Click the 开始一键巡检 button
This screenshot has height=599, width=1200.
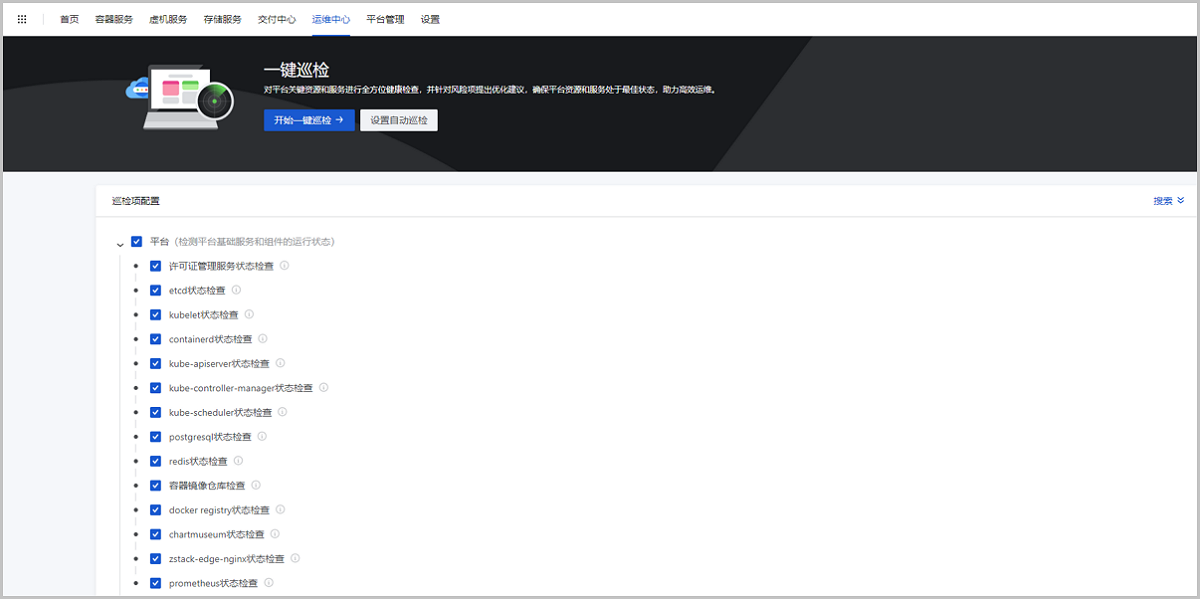coord(309,119)
